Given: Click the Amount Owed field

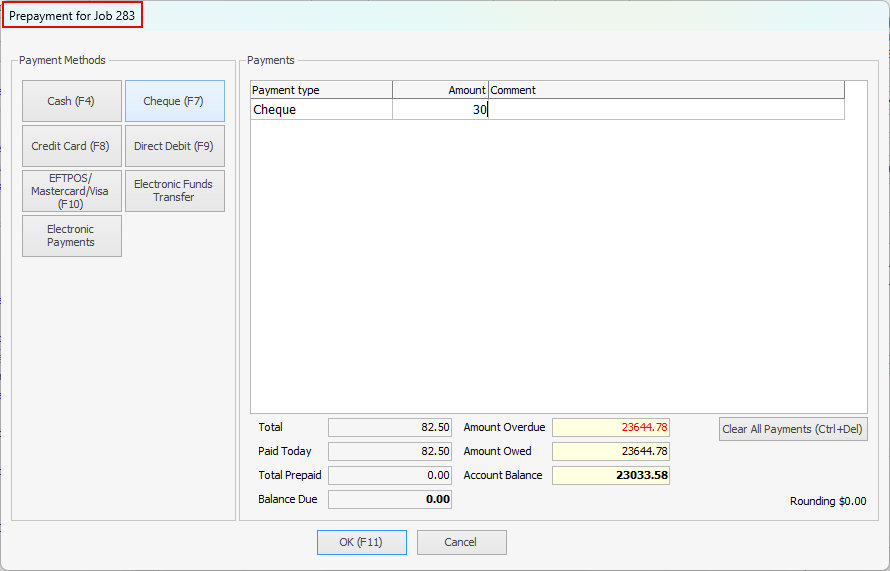Looking at the screenshot, I should click(611, 451).
